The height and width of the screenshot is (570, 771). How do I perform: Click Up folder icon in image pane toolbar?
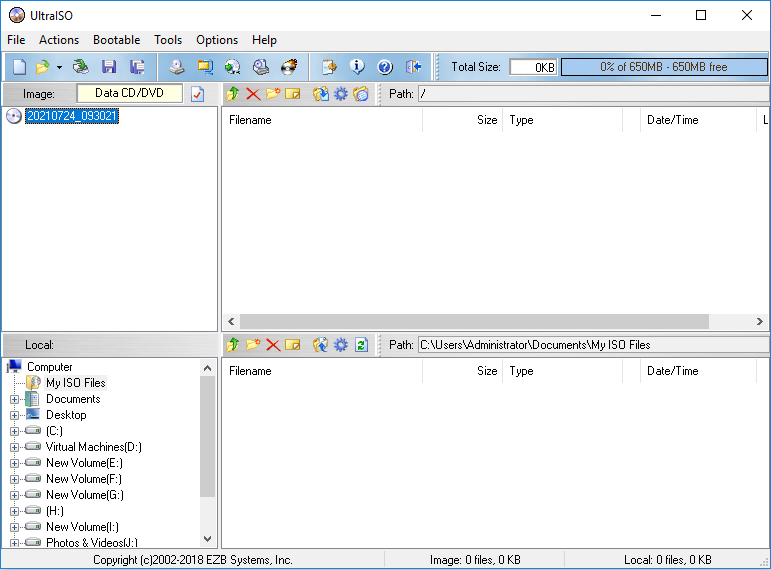click(233, 93)
